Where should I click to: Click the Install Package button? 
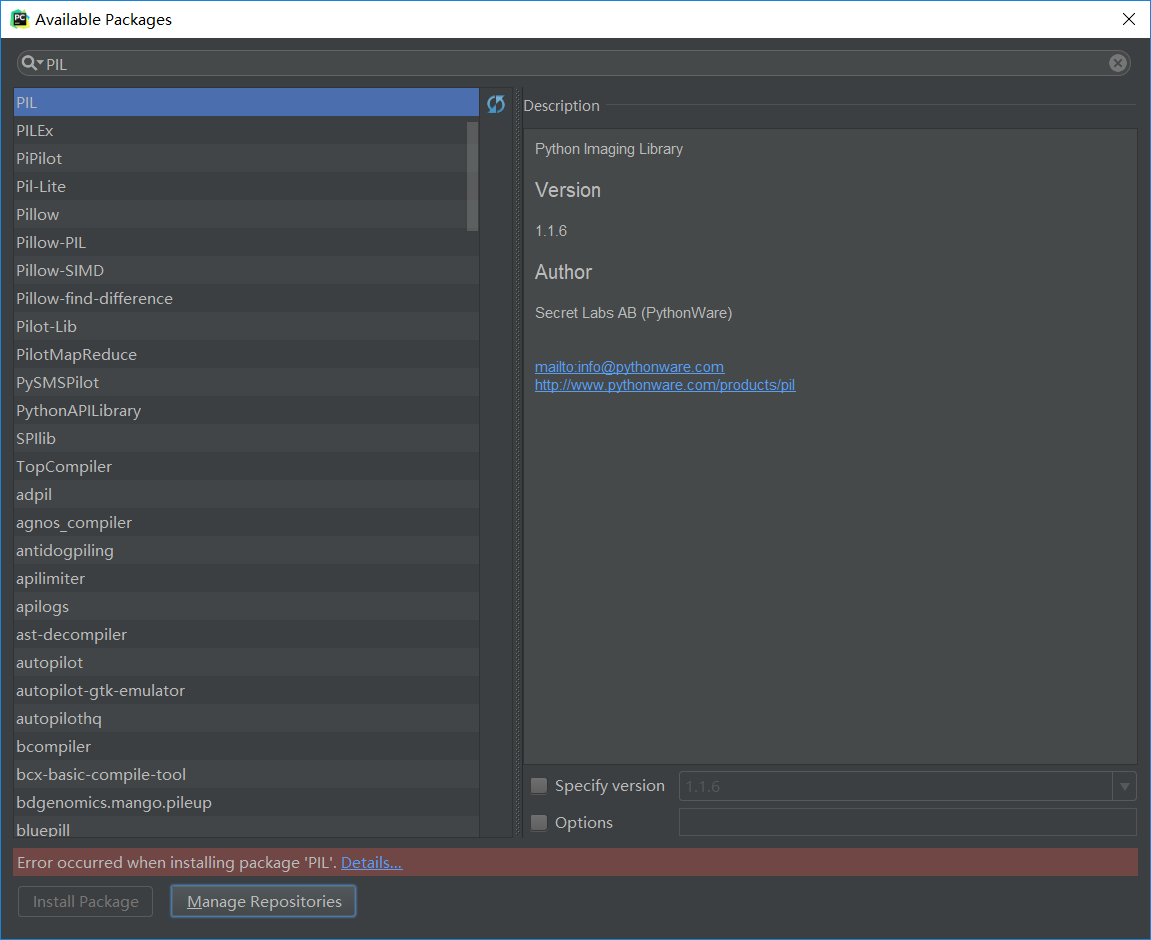coord(85,901)
